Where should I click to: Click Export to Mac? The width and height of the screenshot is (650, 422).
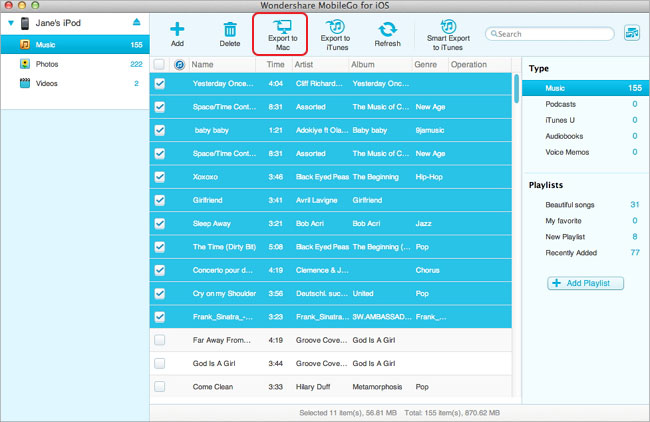coord(282,35)
